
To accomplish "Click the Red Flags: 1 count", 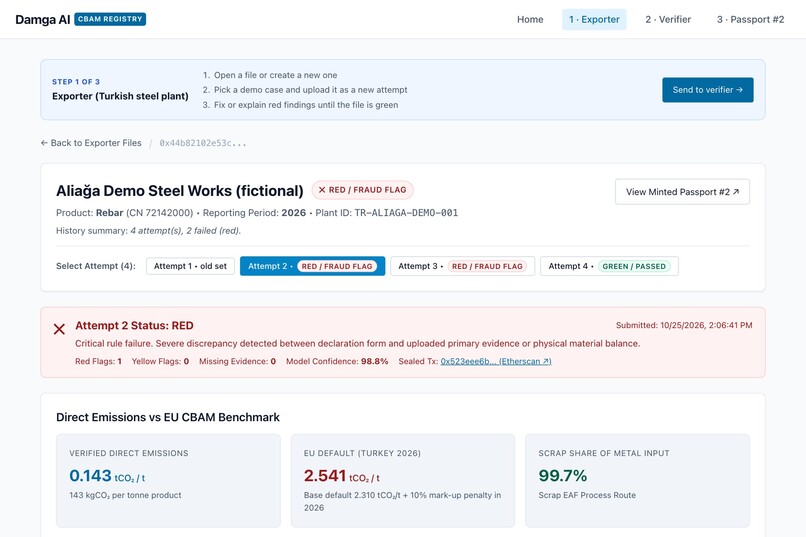I will [98, 361].
